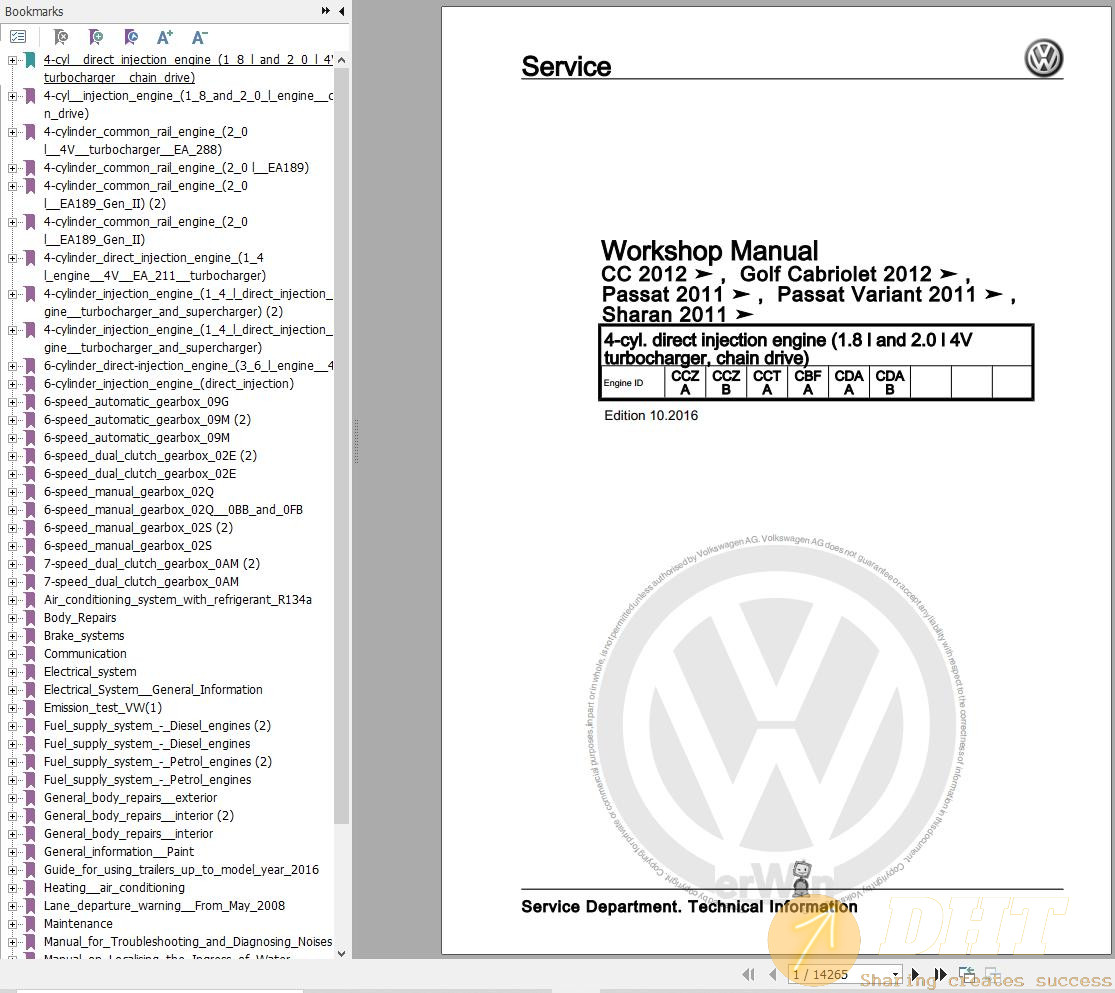
Task: Click engine ID cell CBF A
Action: (808, 382)
